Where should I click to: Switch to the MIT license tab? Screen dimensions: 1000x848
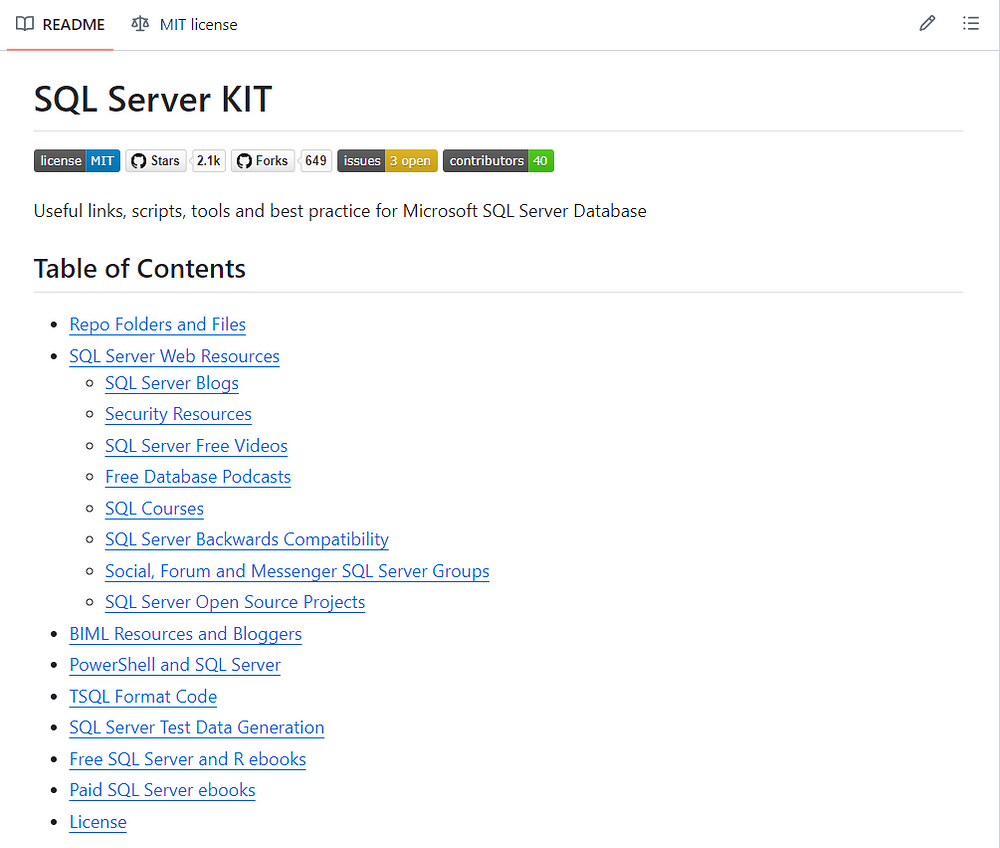tap(196, 24)
